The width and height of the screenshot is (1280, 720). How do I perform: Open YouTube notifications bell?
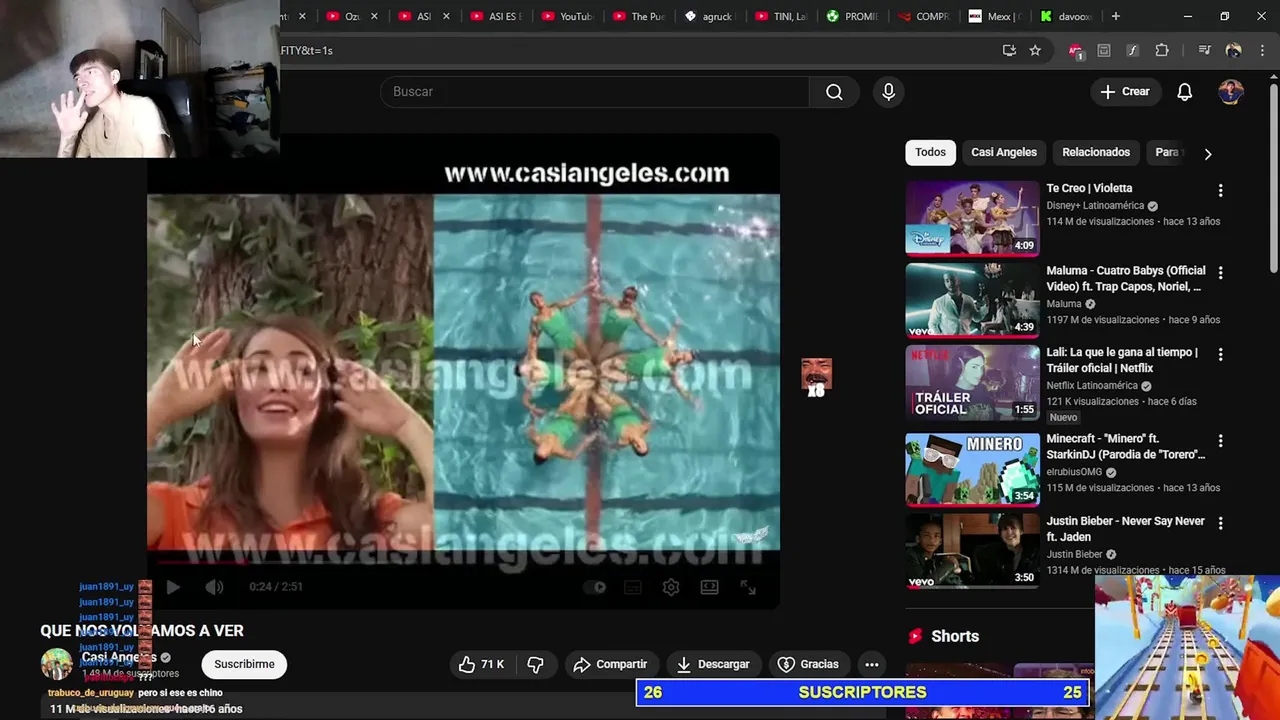[x=1184, y=92]
